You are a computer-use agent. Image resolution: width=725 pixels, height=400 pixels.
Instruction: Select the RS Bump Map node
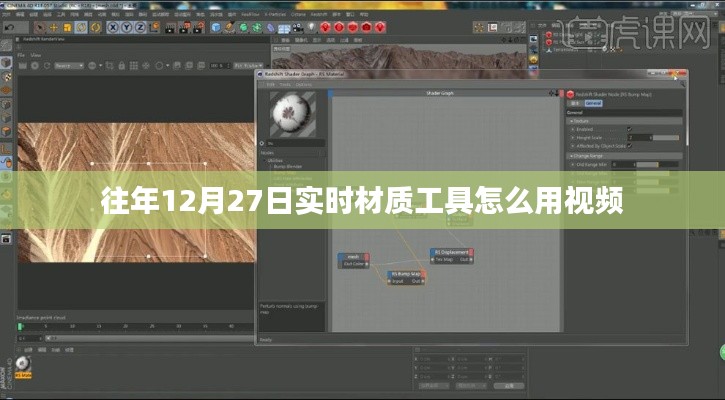406,273
